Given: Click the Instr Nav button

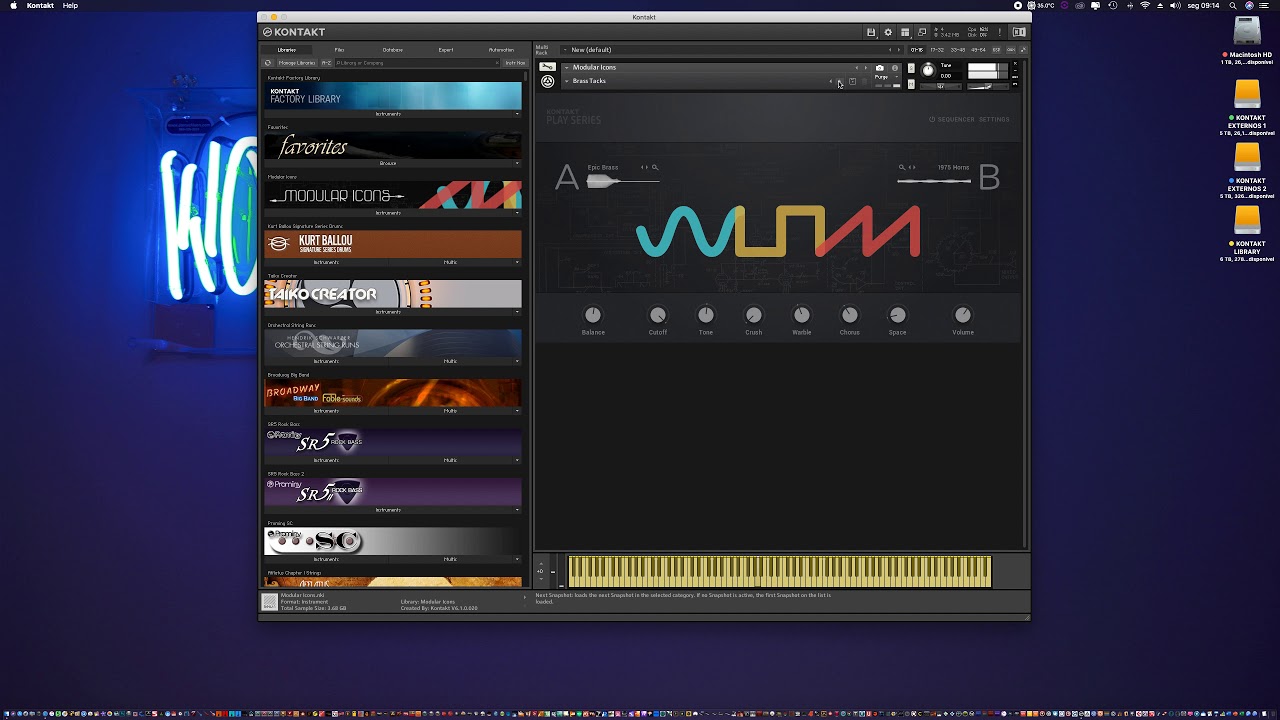Looking at the screenshot, I should coord(515,63).
